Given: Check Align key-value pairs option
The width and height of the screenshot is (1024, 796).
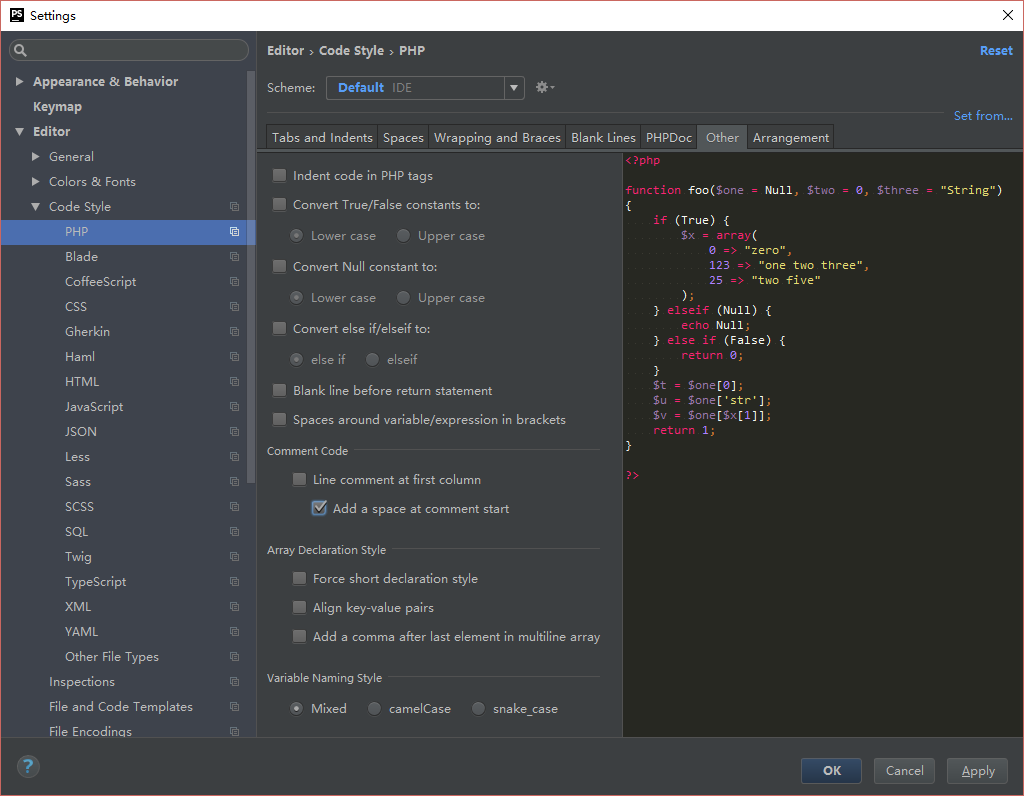Looking at the screenshot, I should coord(299,607).
